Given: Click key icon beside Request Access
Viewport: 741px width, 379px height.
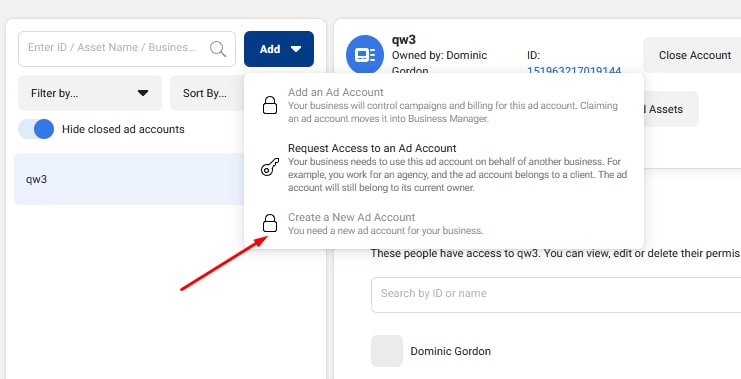Looking at the screenshot, I should [x=270, y=167].
